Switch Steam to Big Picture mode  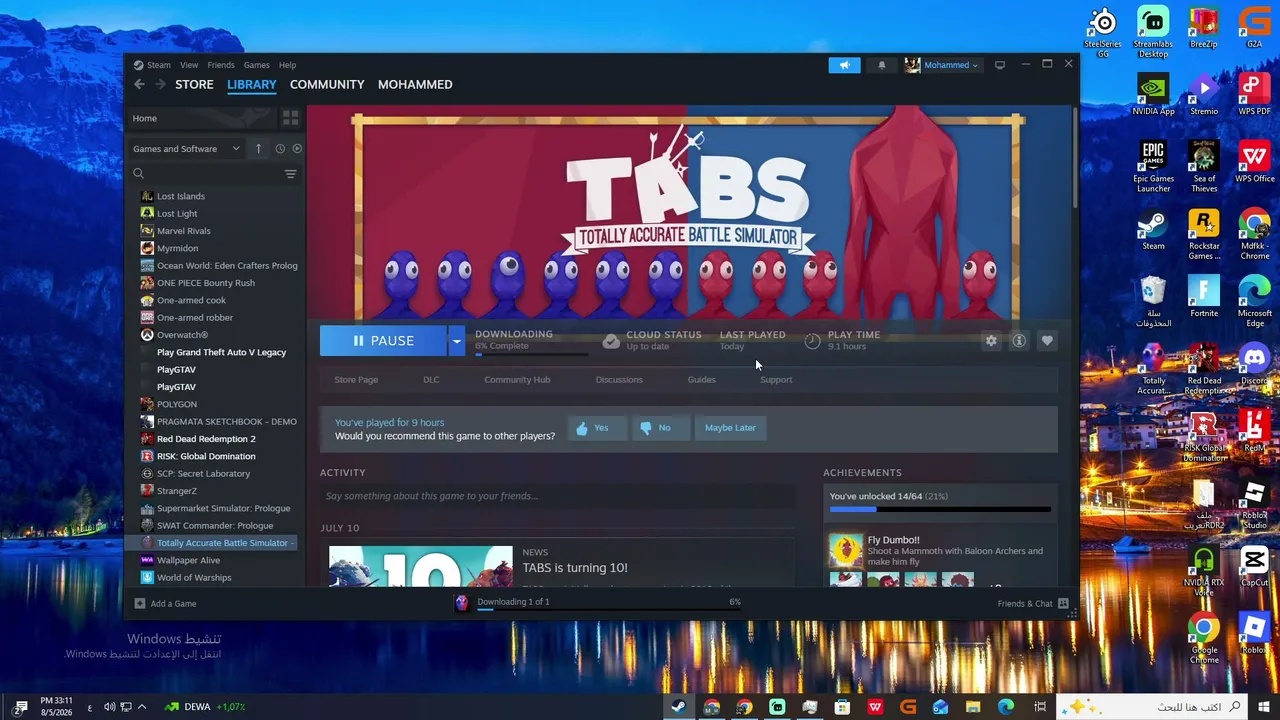click(999, 65)
